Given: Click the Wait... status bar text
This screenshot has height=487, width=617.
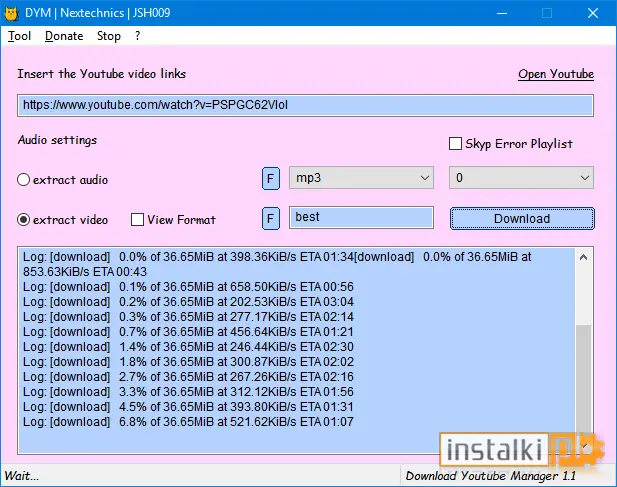Looking at the screenshot, I should pyautogui.click(x=22, y=476).
